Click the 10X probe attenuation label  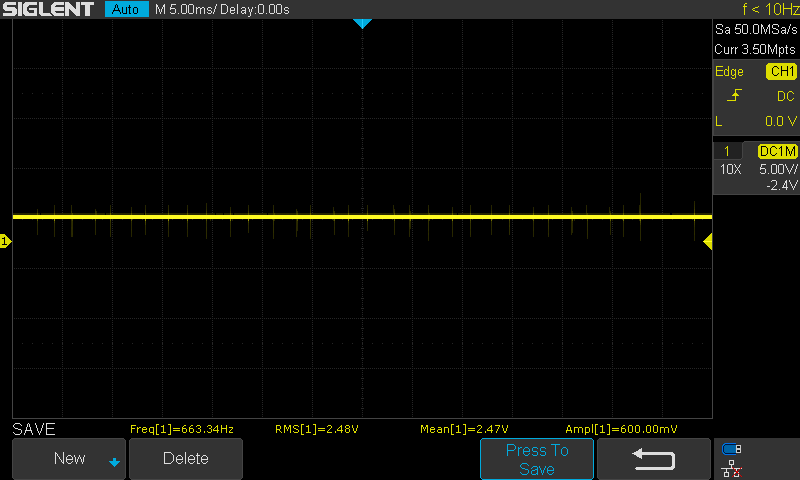pyautogui.click(x=730, y=169)
